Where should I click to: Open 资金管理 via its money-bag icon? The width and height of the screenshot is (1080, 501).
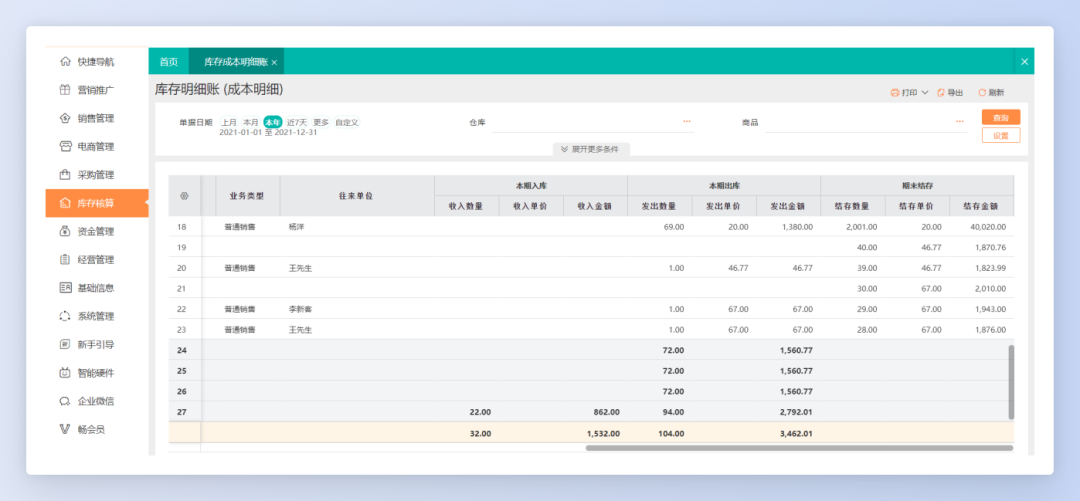(x=65, y=231)
